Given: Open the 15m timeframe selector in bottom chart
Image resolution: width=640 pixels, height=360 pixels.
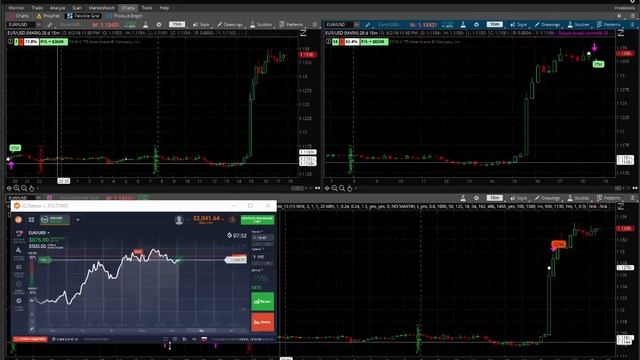Looking at the screenshot, I should point(494,198).
